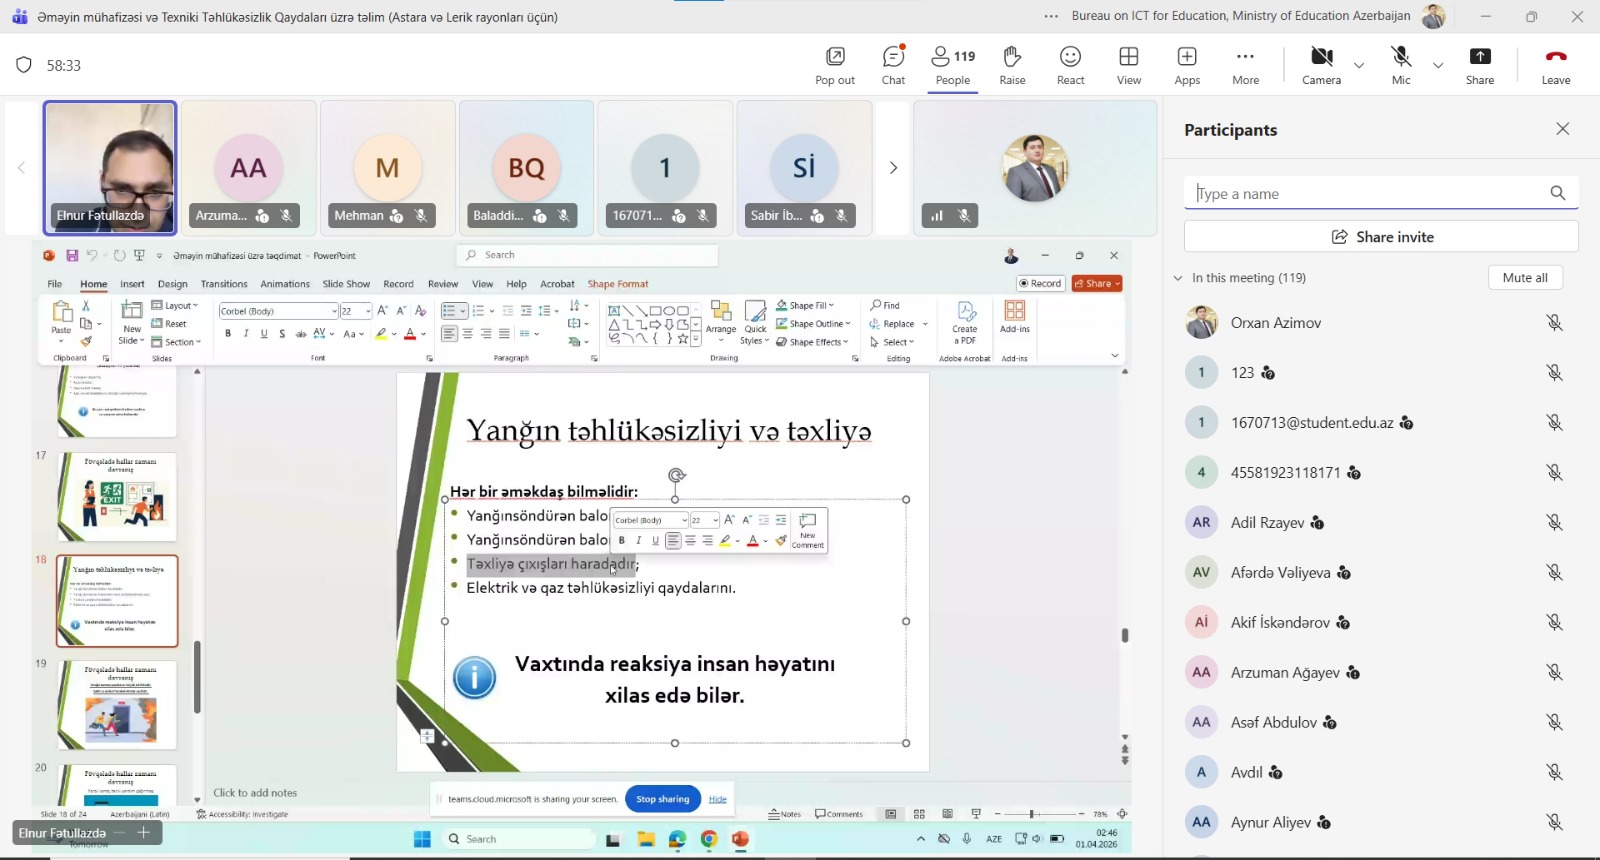Click the Share invite button
This screenshot has height=860, width=1600.
pyautogui.click(x=1381, y=237)
